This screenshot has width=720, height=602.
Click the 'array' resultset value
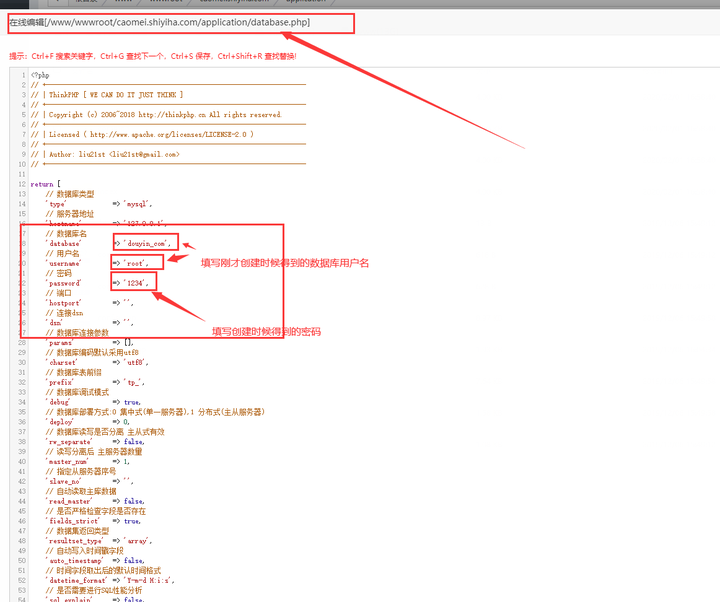click(138, 541)
